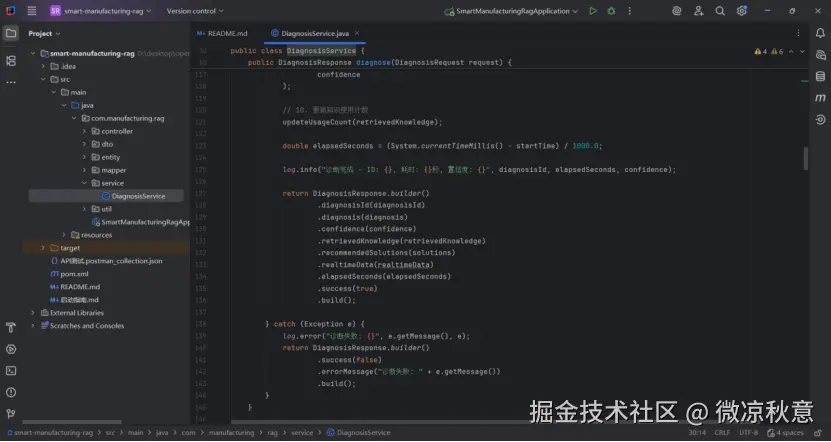Viewport: 831px width, 442px height.
Task: Expand the resources folder
Action: (x=64, y=235)
